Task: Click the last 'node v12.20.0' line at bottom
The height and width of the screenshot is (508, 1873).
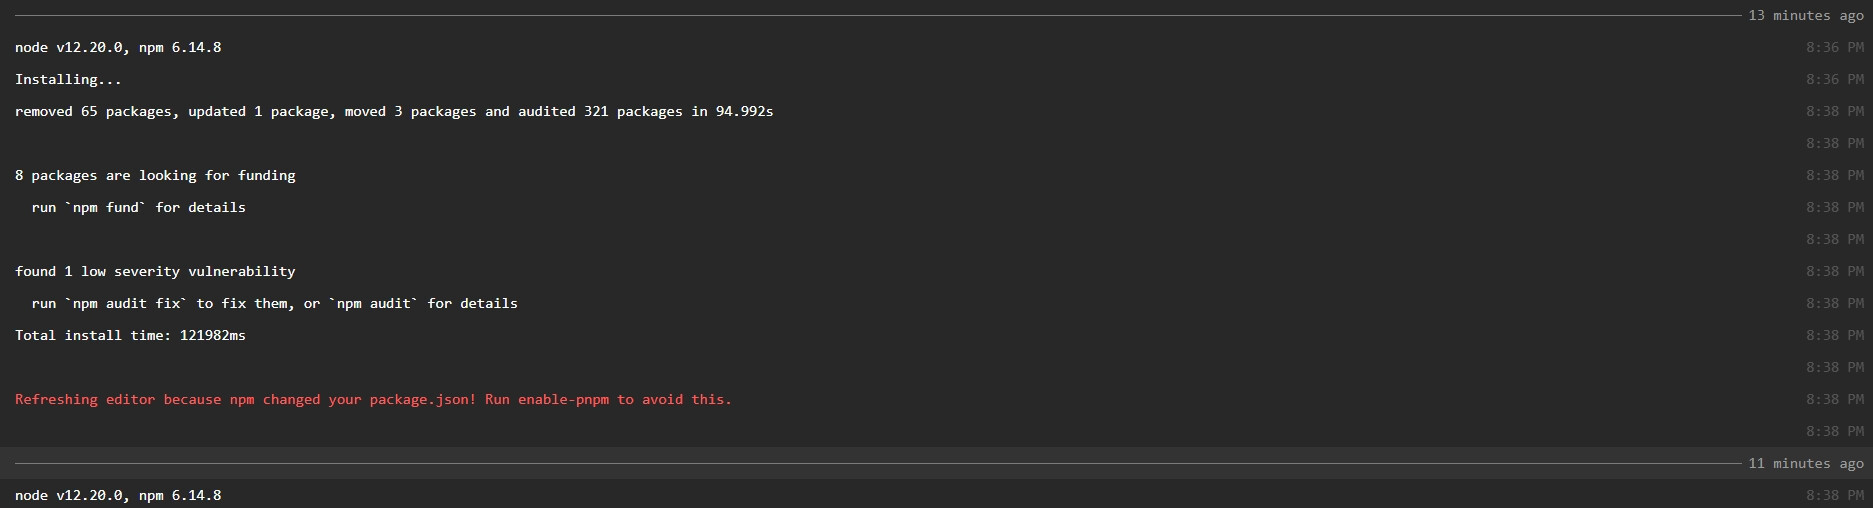Action: [x=118, y=495]
